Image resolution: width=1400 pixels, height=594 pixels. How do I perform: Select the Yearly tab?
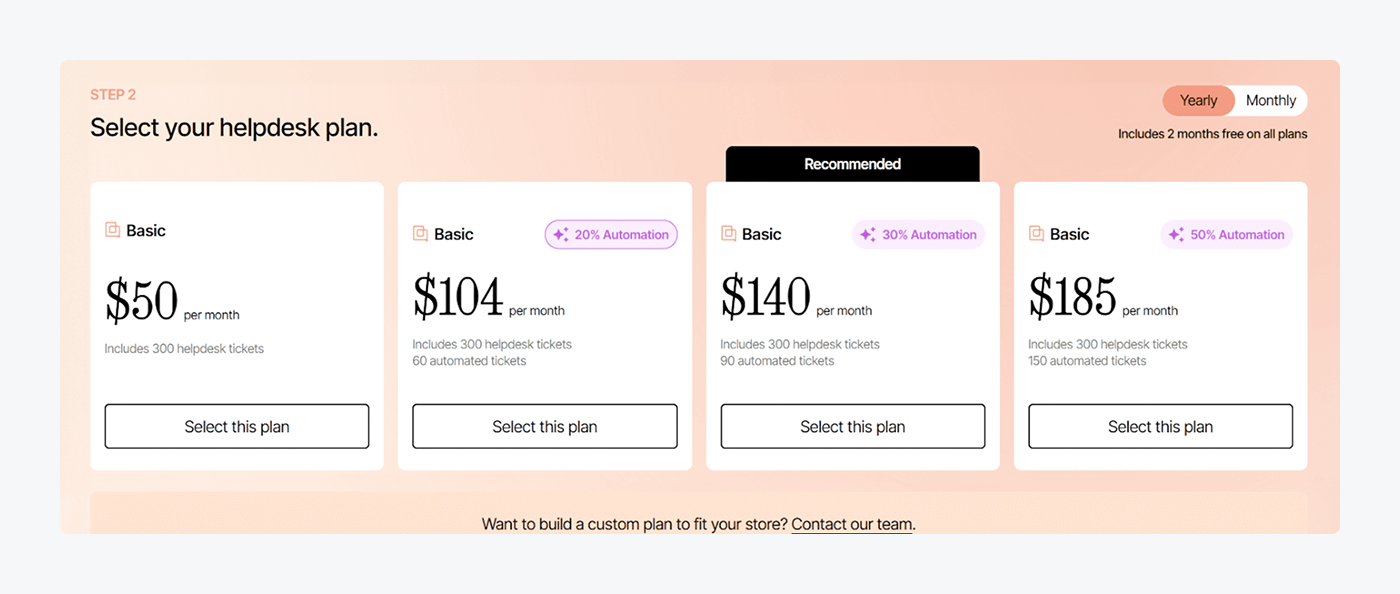pos(1198,100)
